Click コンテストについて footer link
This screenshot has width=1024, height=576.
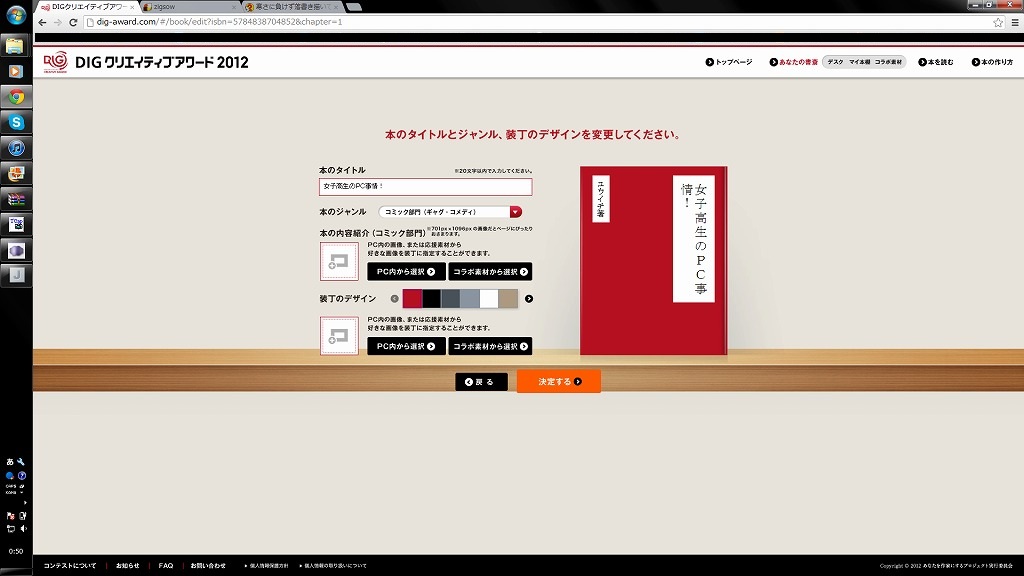tap(70, 566)
